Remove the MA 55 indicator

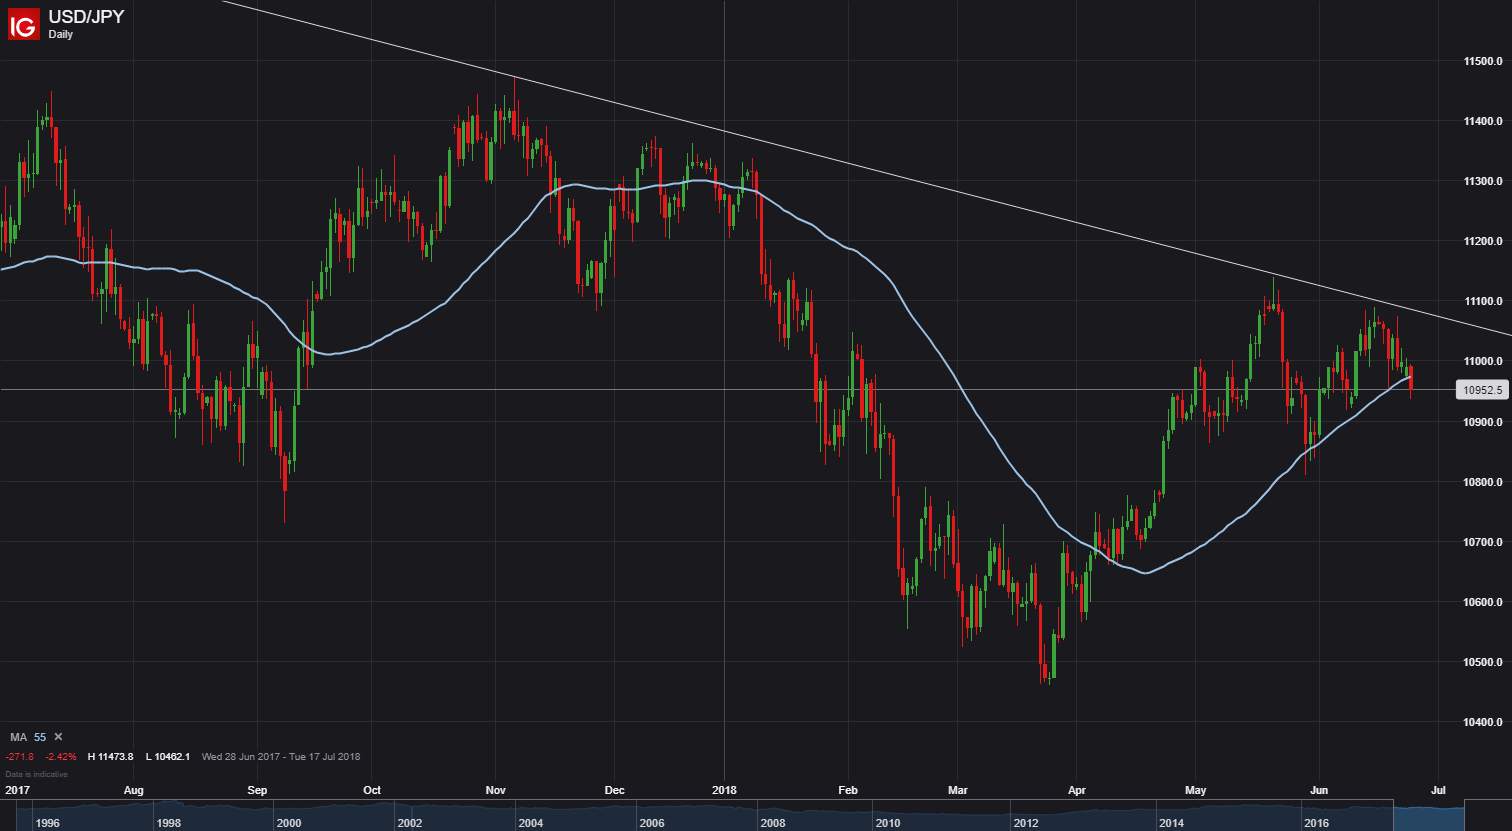click(58, 737)
